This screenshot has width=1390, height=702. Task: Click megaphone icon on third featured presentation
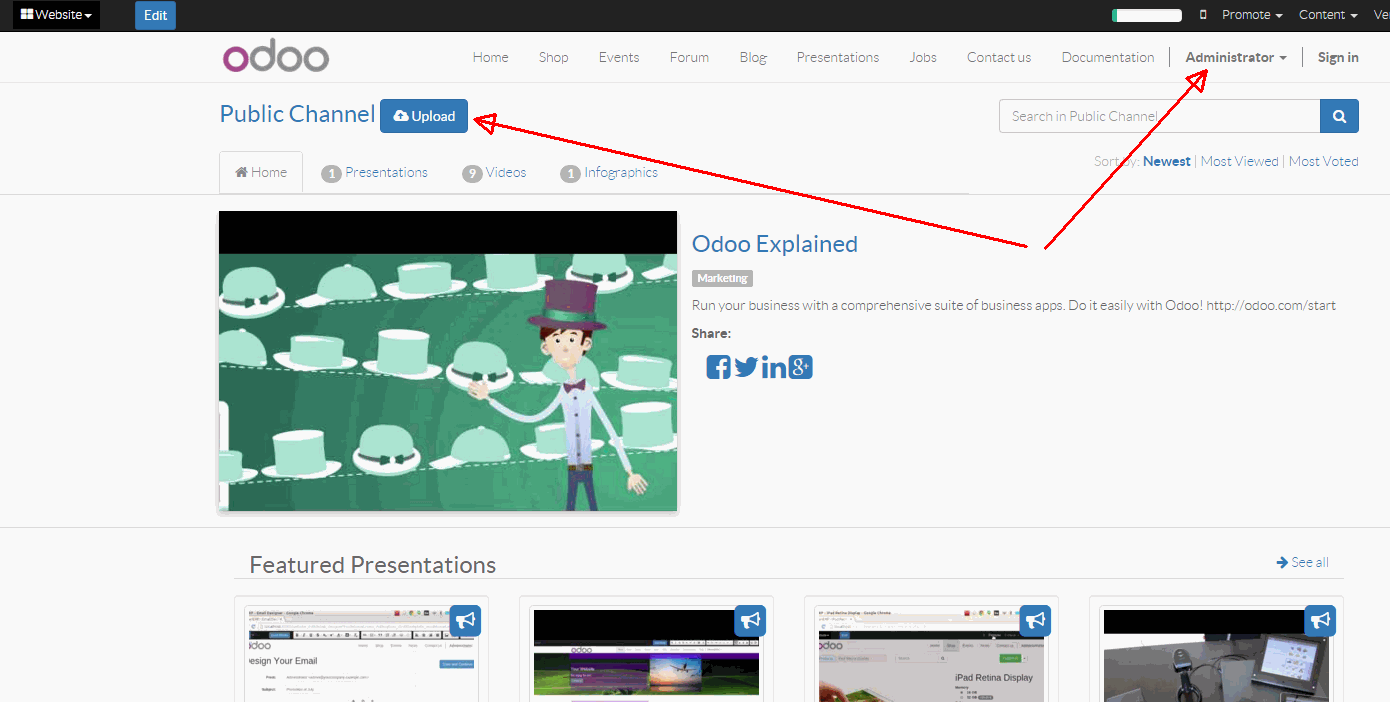tap(1035, 620)
